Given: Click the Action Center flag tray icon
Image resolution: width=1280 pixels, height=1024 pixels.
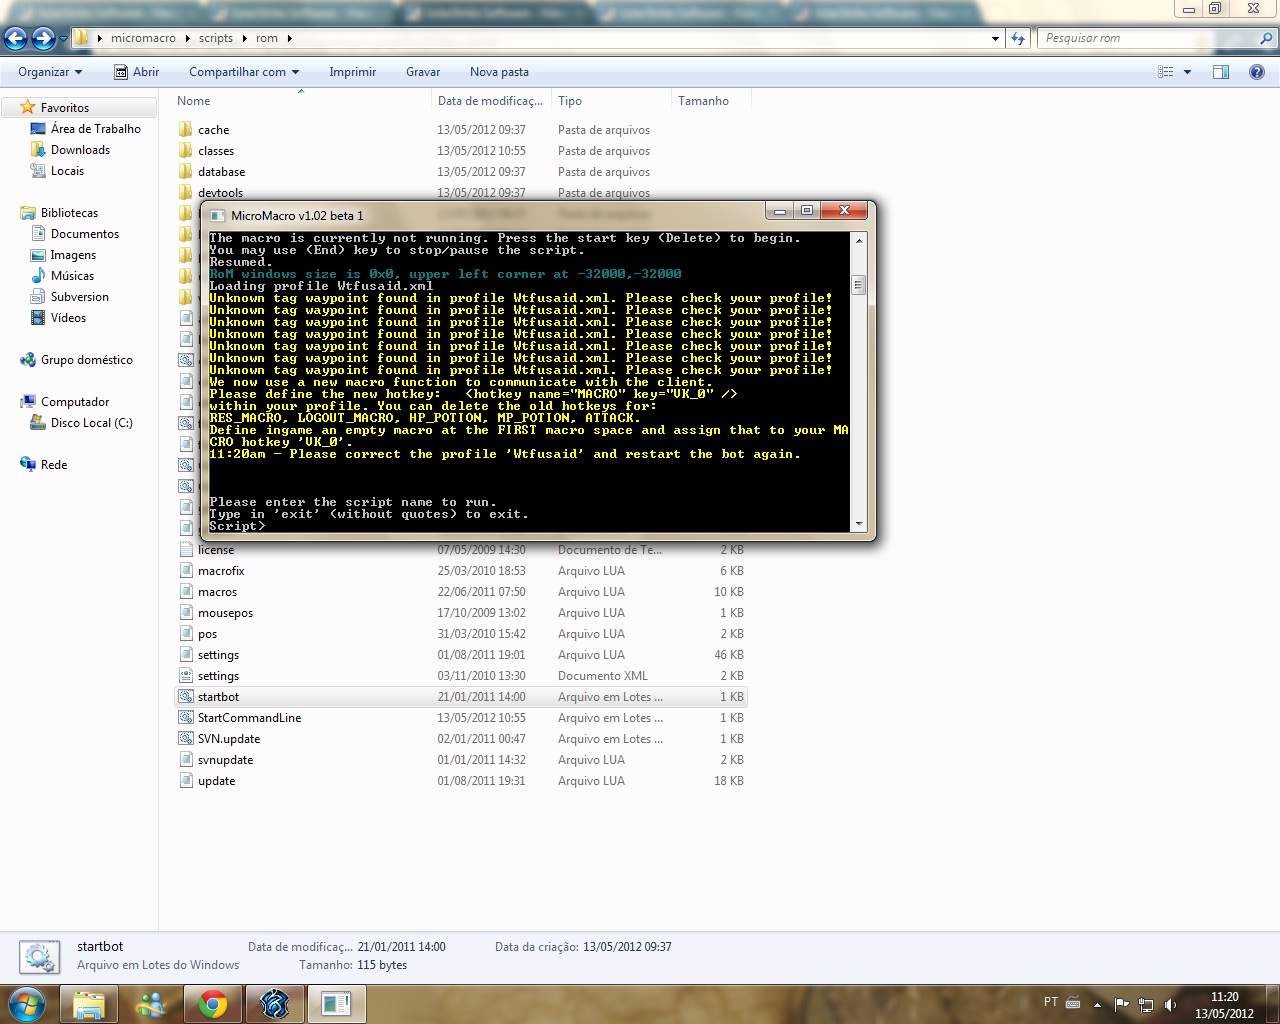Looking at the screenshot, I should coord(1121,1004).
